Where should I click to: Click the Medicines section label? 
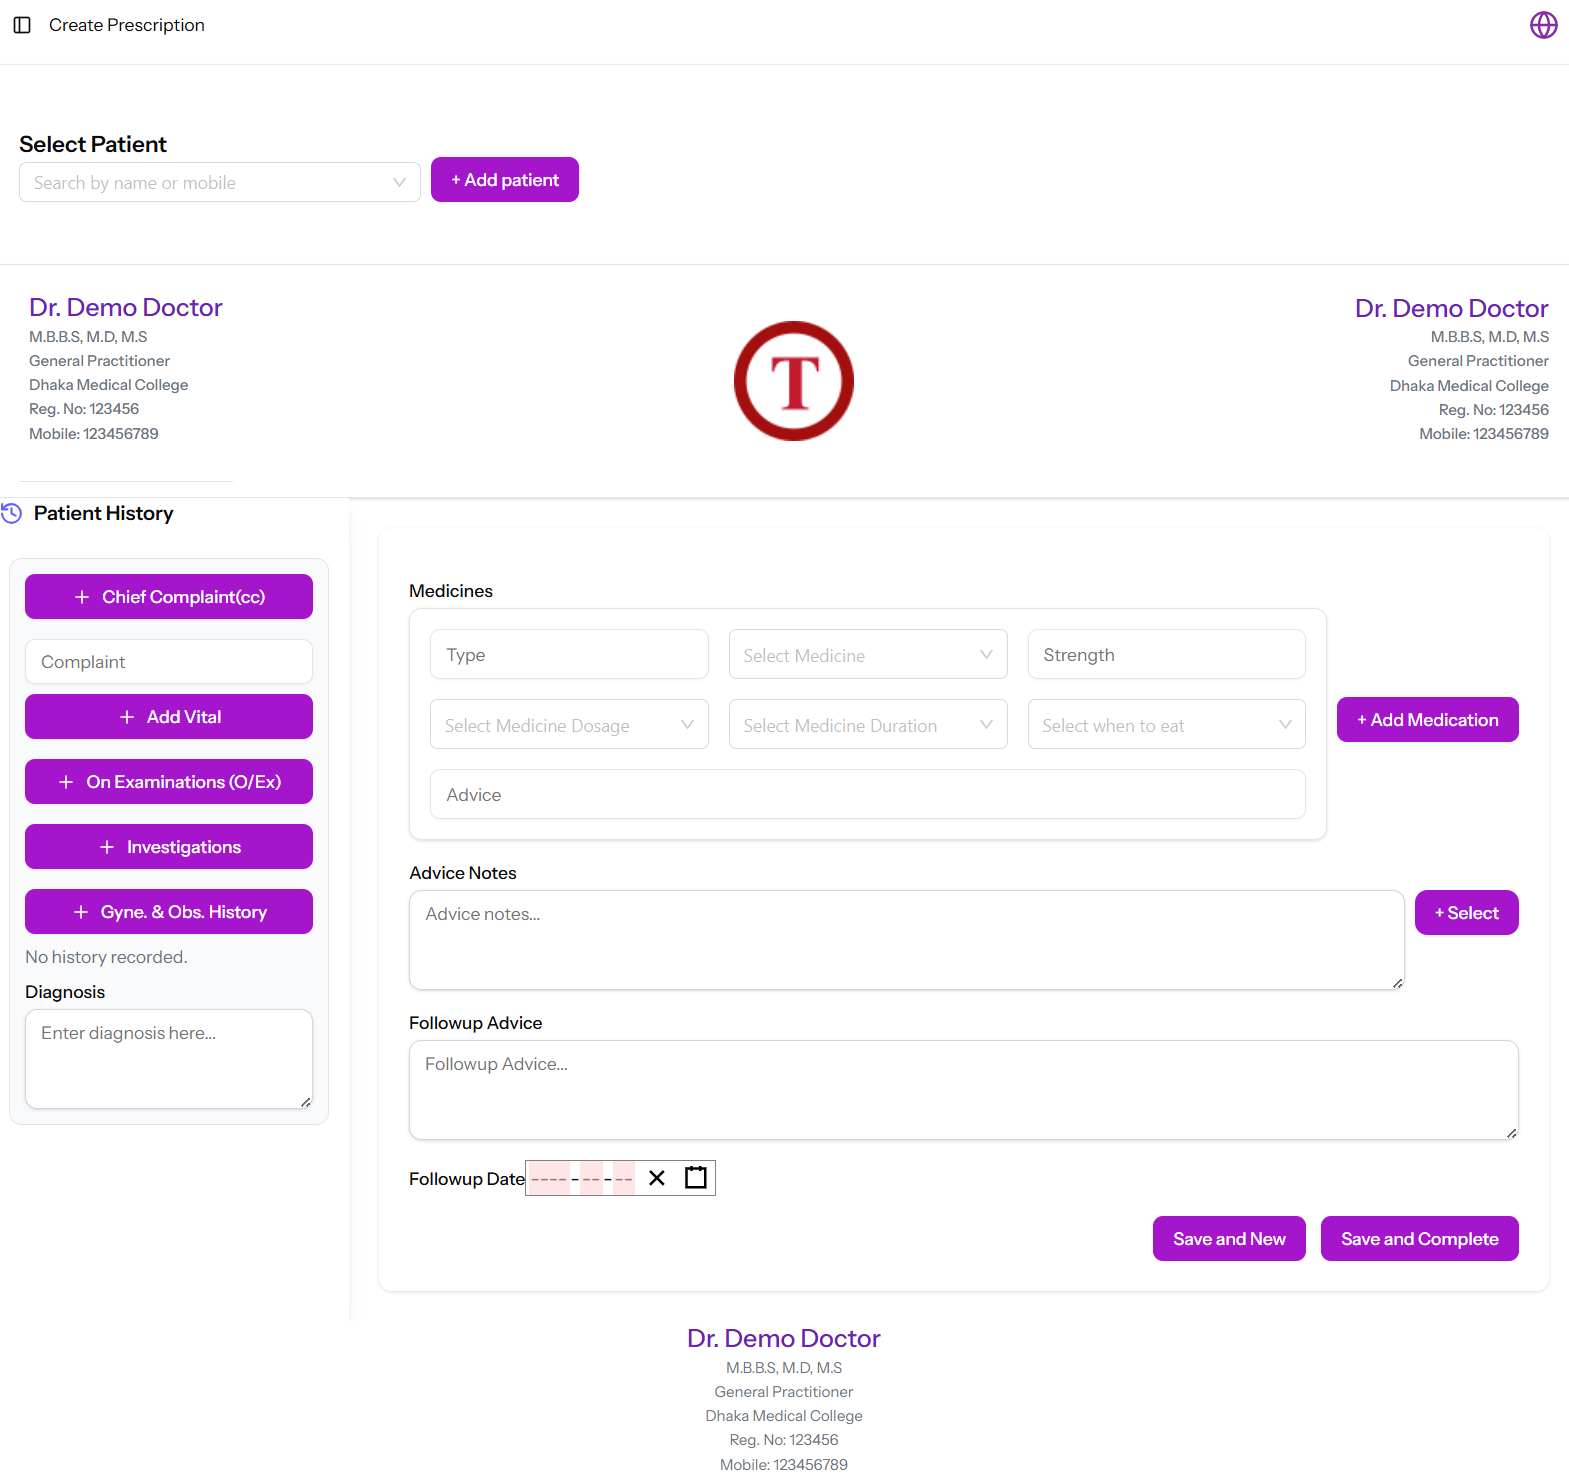451,591
